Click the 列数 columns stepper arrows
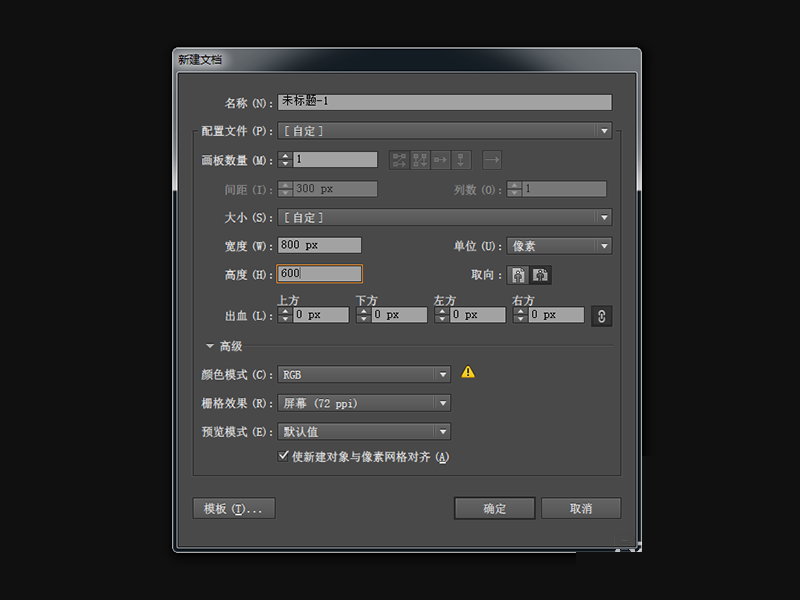 pos(514,189)
